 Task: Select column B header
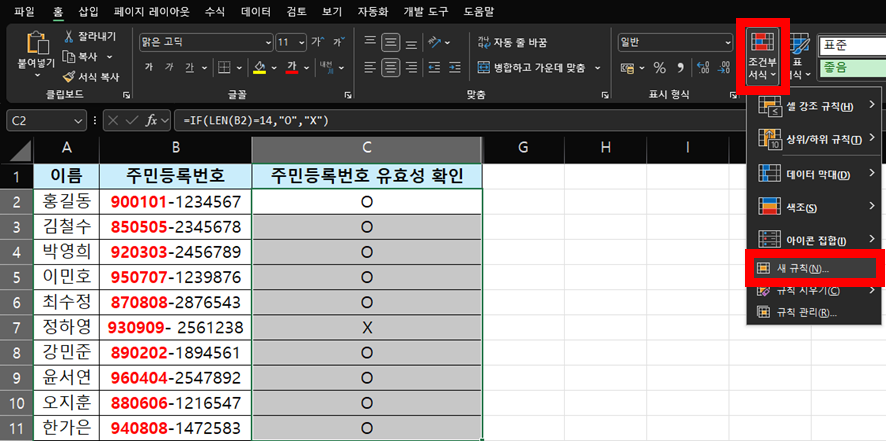[176, 148]
